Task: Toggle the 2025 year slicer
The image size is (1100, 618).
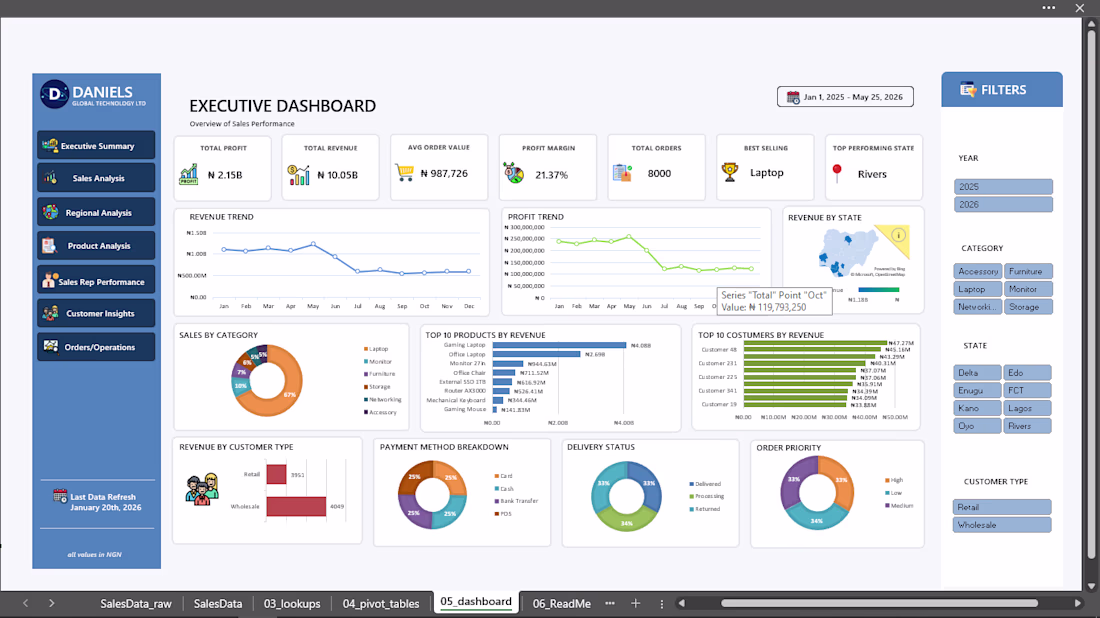Action: click(x=1003, y=187)
